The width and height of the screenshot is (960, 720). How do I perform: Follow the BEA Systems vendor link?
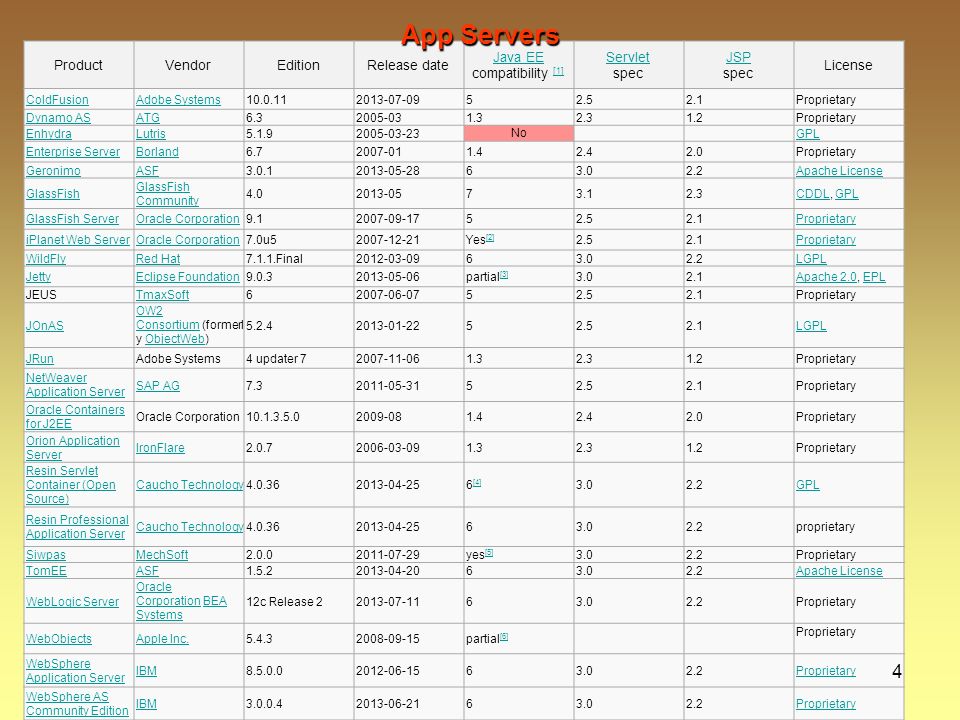181,608
